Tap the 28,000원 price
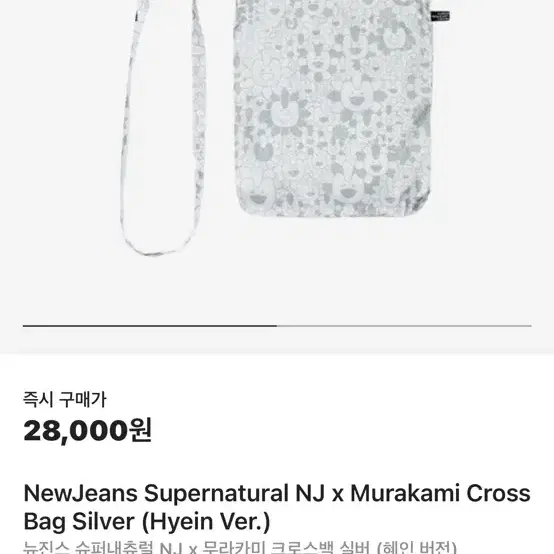The height and width of the screenshot is (554, 554). pyautogui.click(x=88, y=430)
